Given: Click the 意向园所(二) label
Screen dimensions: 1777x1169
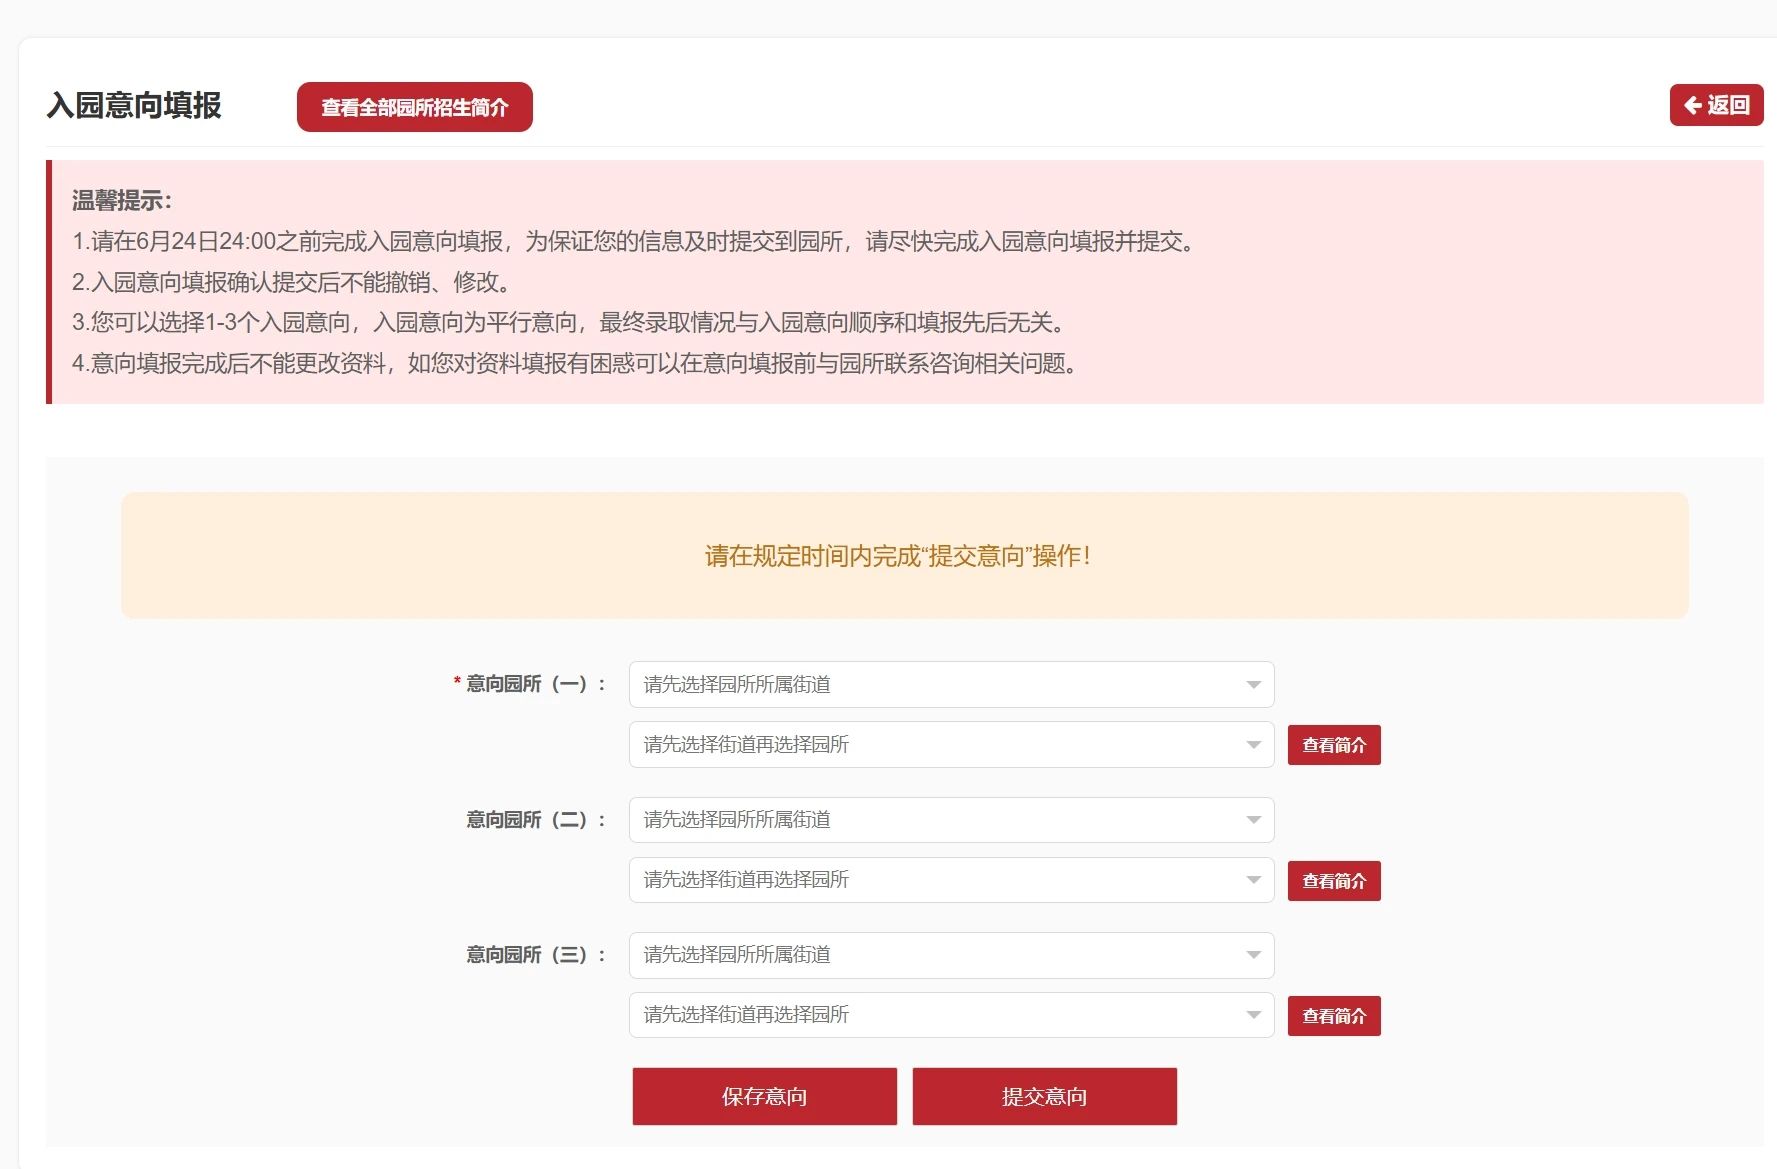Looking at the screenshot, I should coord(536,820).
